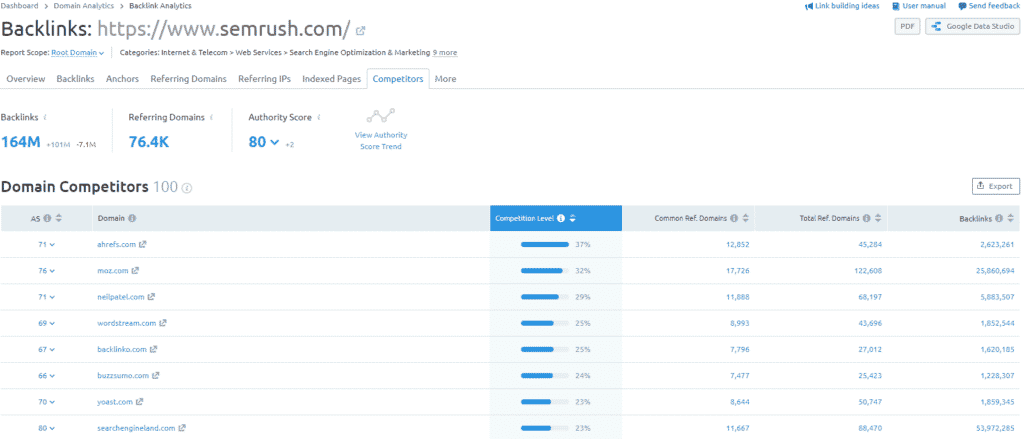Select the Competitors tab

click(x=398, y=78)
